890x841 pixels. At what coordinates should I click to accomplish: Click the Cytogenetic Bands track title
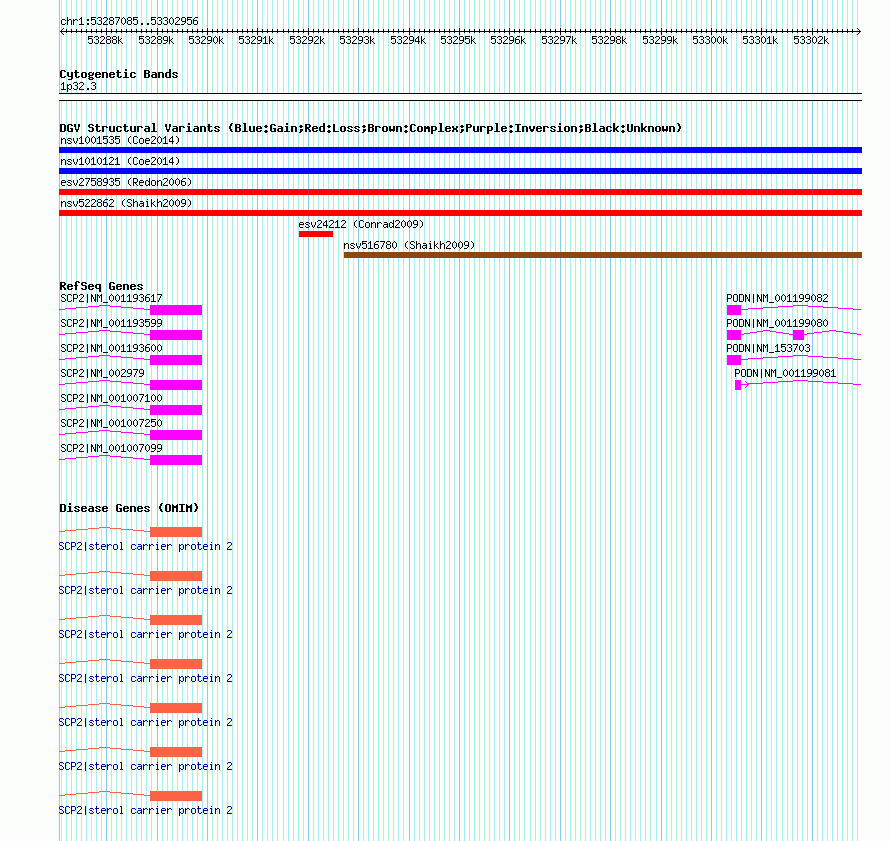point(119,74)
